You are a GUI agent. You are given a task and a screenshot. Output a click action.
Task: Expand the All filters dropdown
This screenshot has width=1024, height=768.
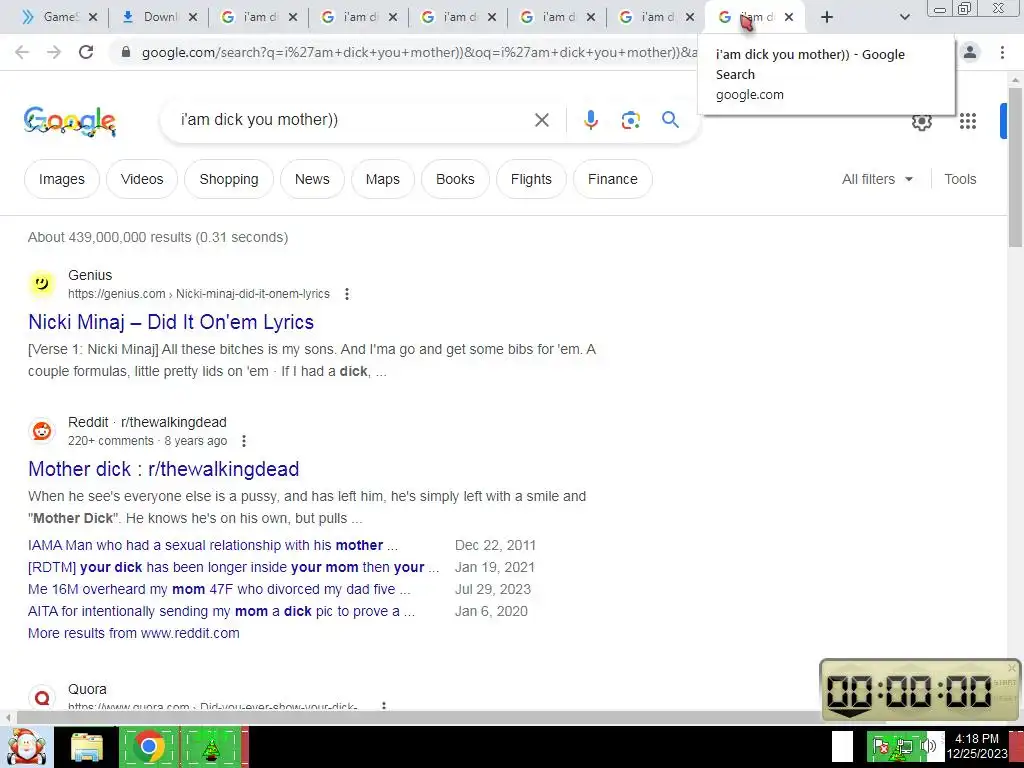tap(877, 179)
